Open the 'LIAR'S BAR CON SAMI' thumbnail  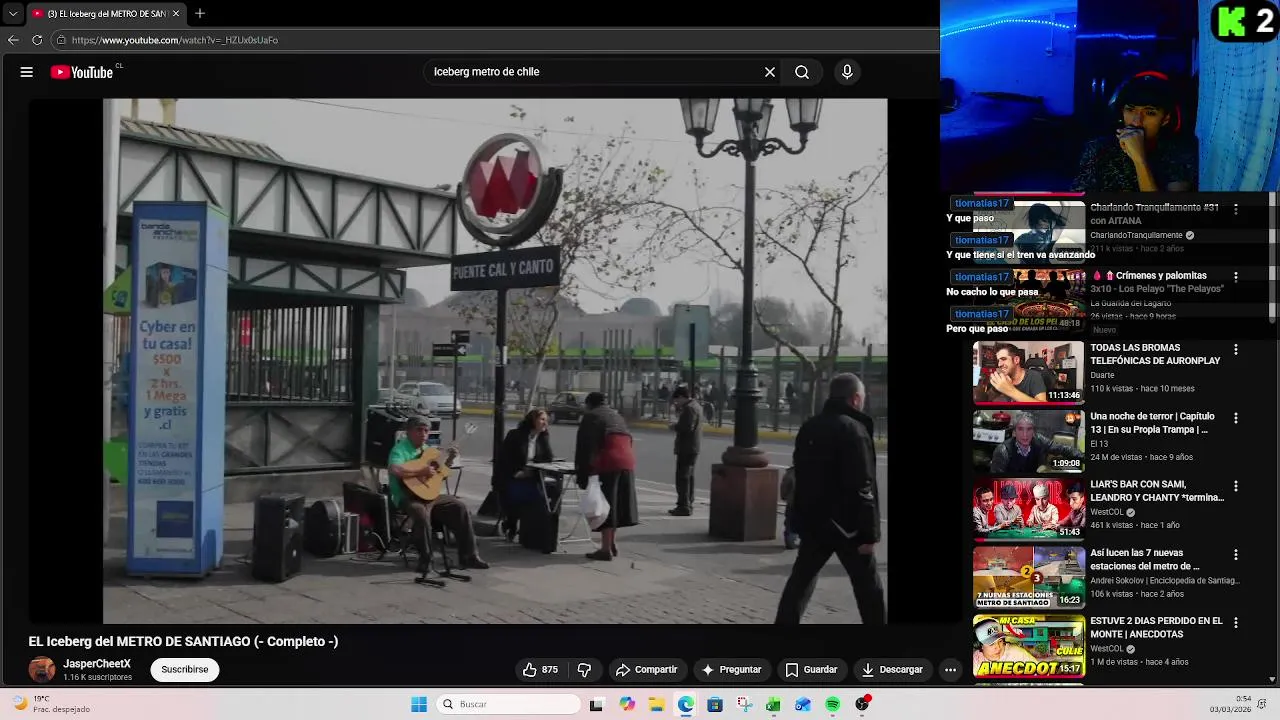click(1028, 508)
